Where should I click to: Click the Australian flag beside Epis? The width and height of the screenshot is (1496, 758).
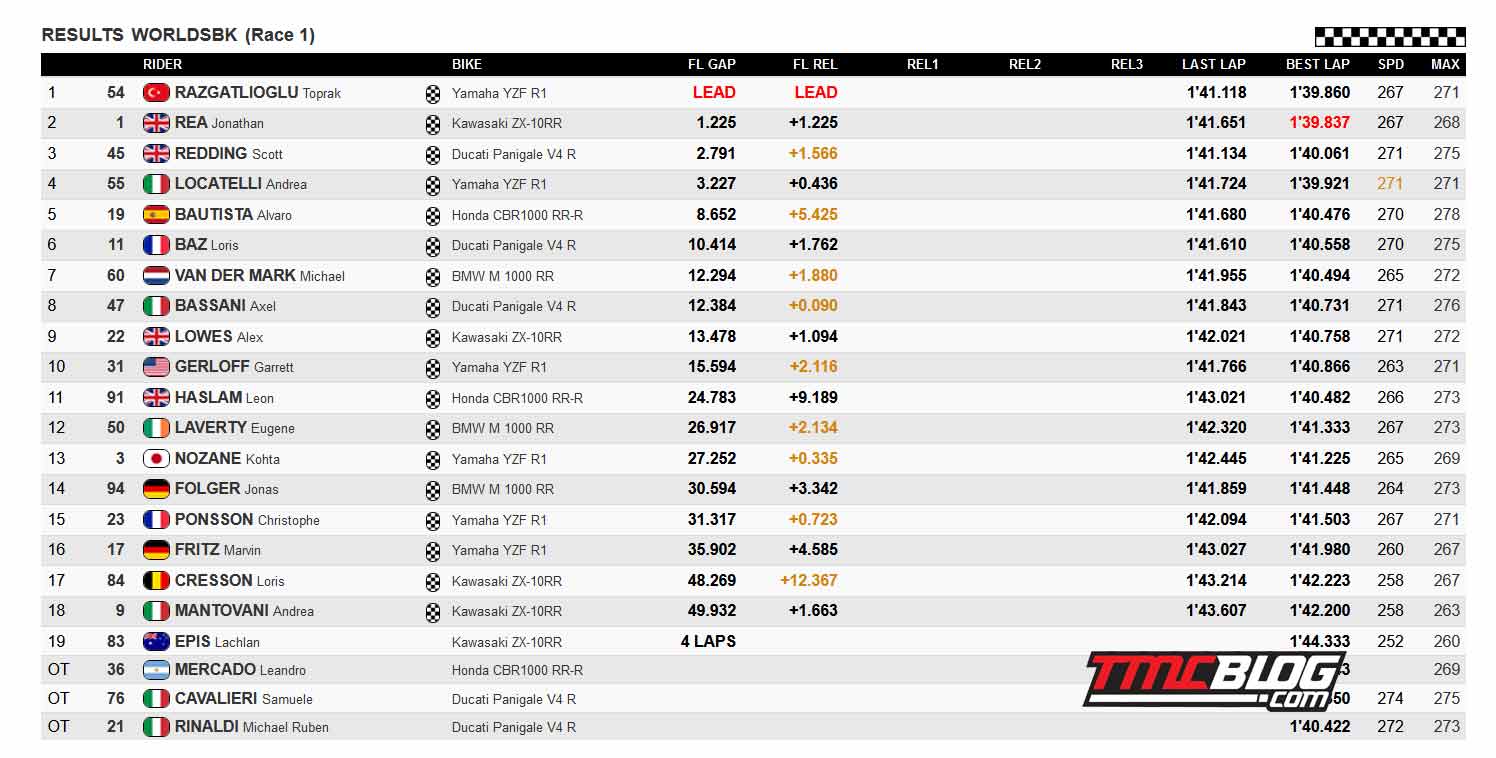click(156, 642)
